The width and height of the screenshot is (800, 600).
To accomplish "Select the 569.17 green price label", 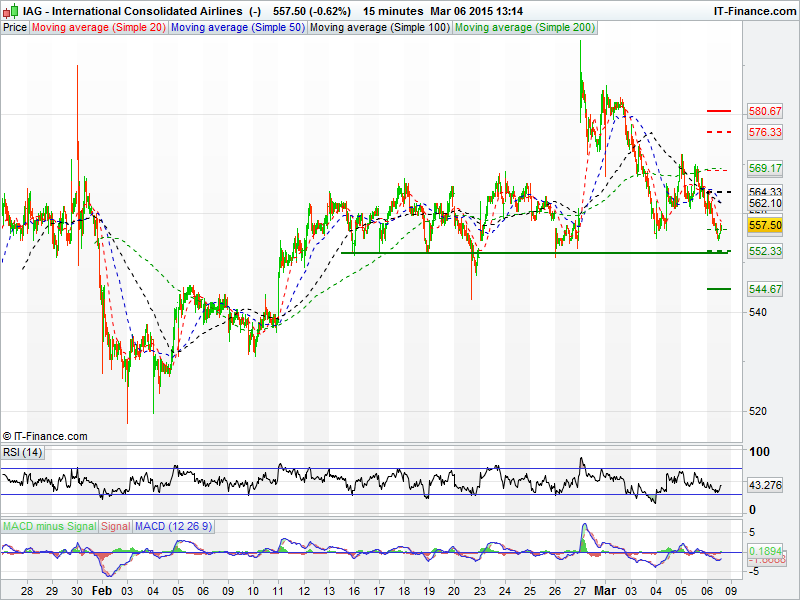I will (x=765, y=168).
